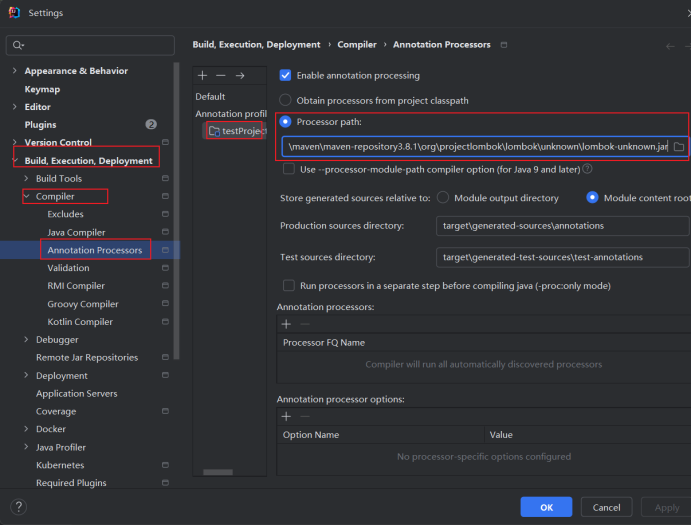Select the Default annotation profile

[210, 97]
